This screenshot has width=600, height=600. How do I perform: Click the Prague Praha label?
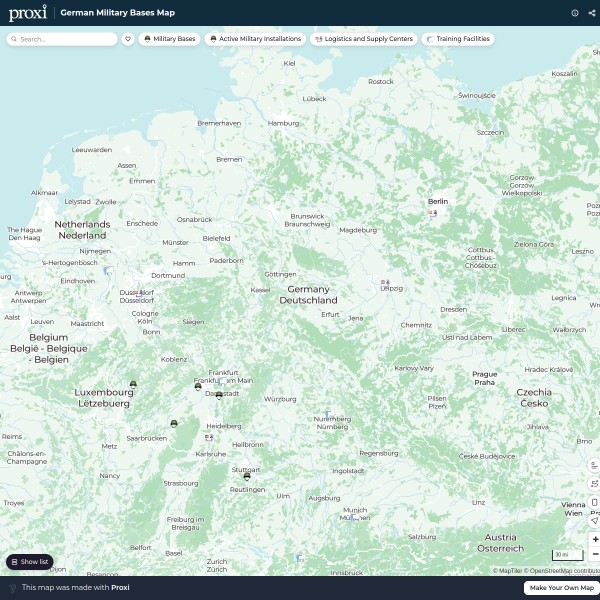point(484,378)
